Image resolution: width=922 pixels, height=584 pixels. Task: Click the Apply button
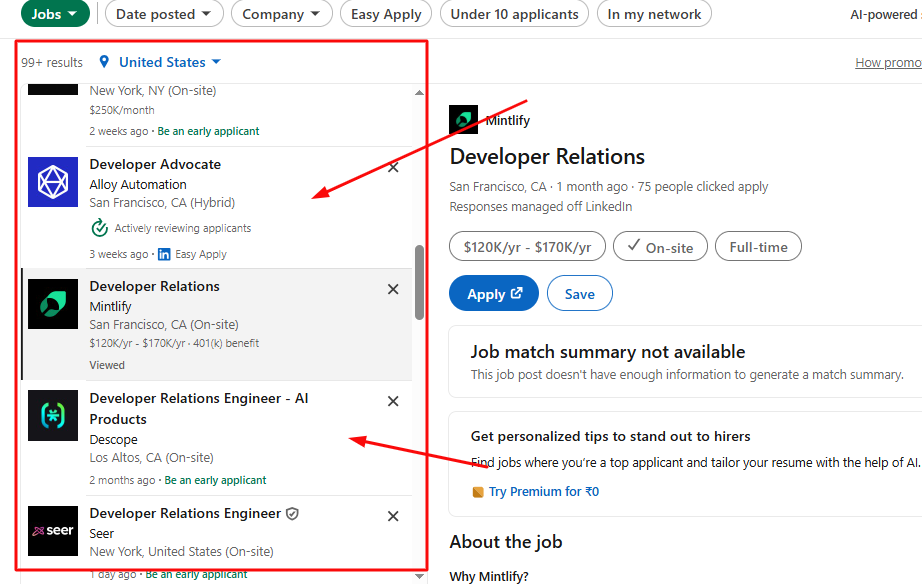[494, 293]
